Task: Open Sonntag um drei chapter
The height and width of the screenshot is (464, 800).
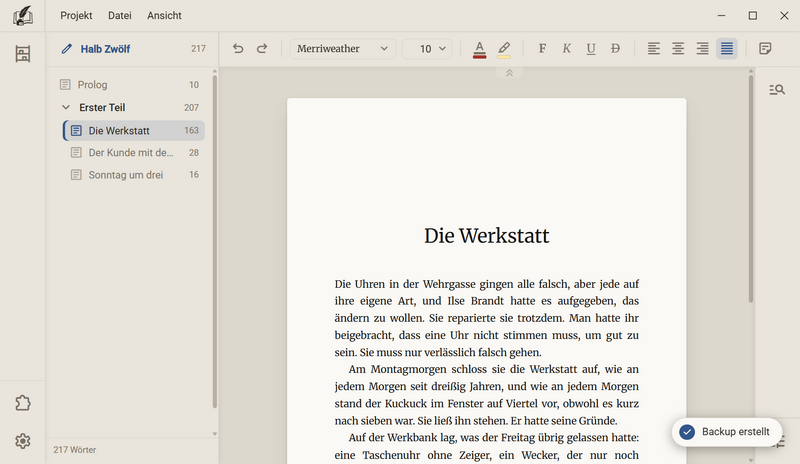Action: pos(134,175)
